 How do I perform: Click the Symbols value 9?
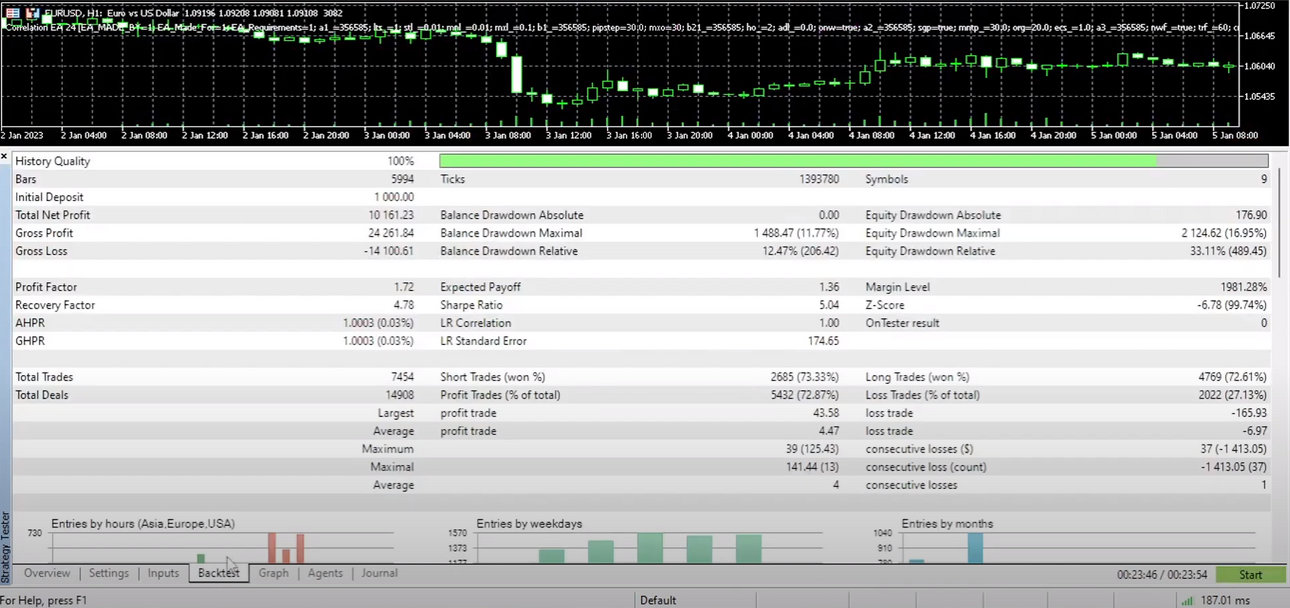[x=1264, y=179]
